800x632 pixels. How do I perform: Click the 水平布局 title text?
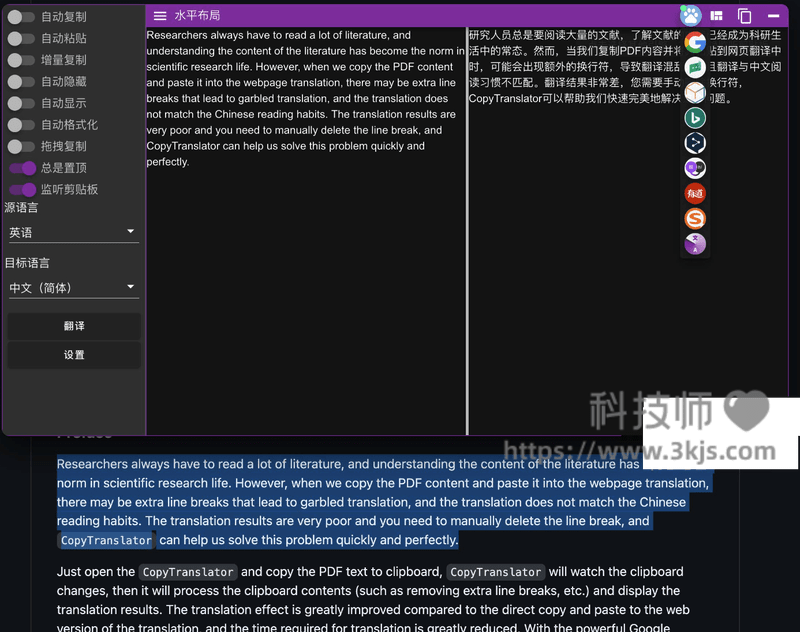click(197, 16)
